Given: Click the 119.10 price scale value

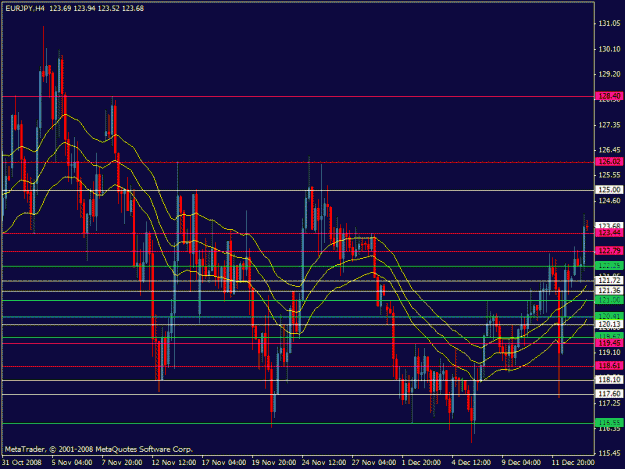Looking at the screenshot, I should point(609,352).
